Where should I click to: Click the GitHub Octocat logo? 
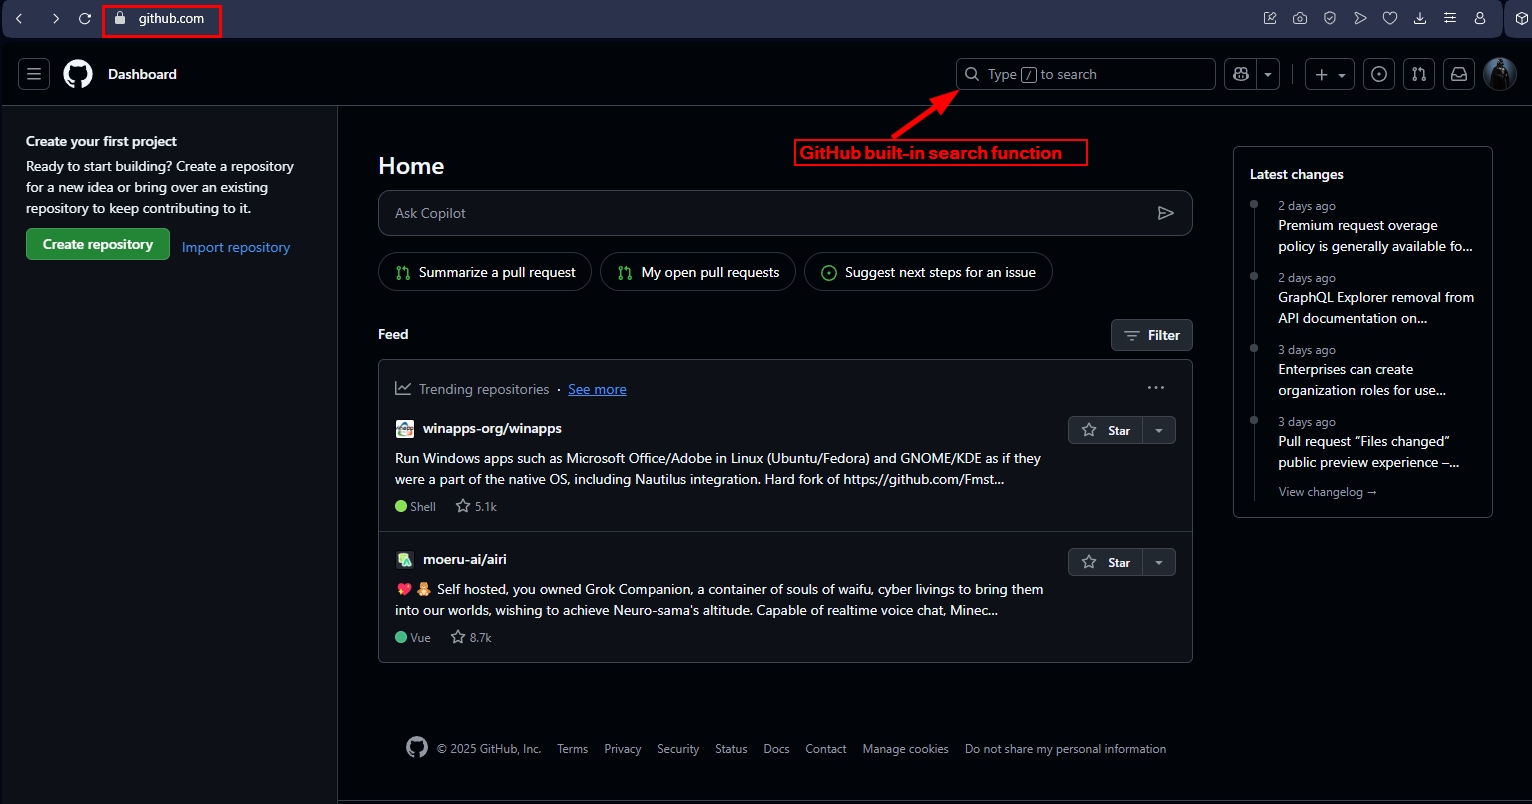click(x=78, y=74)
